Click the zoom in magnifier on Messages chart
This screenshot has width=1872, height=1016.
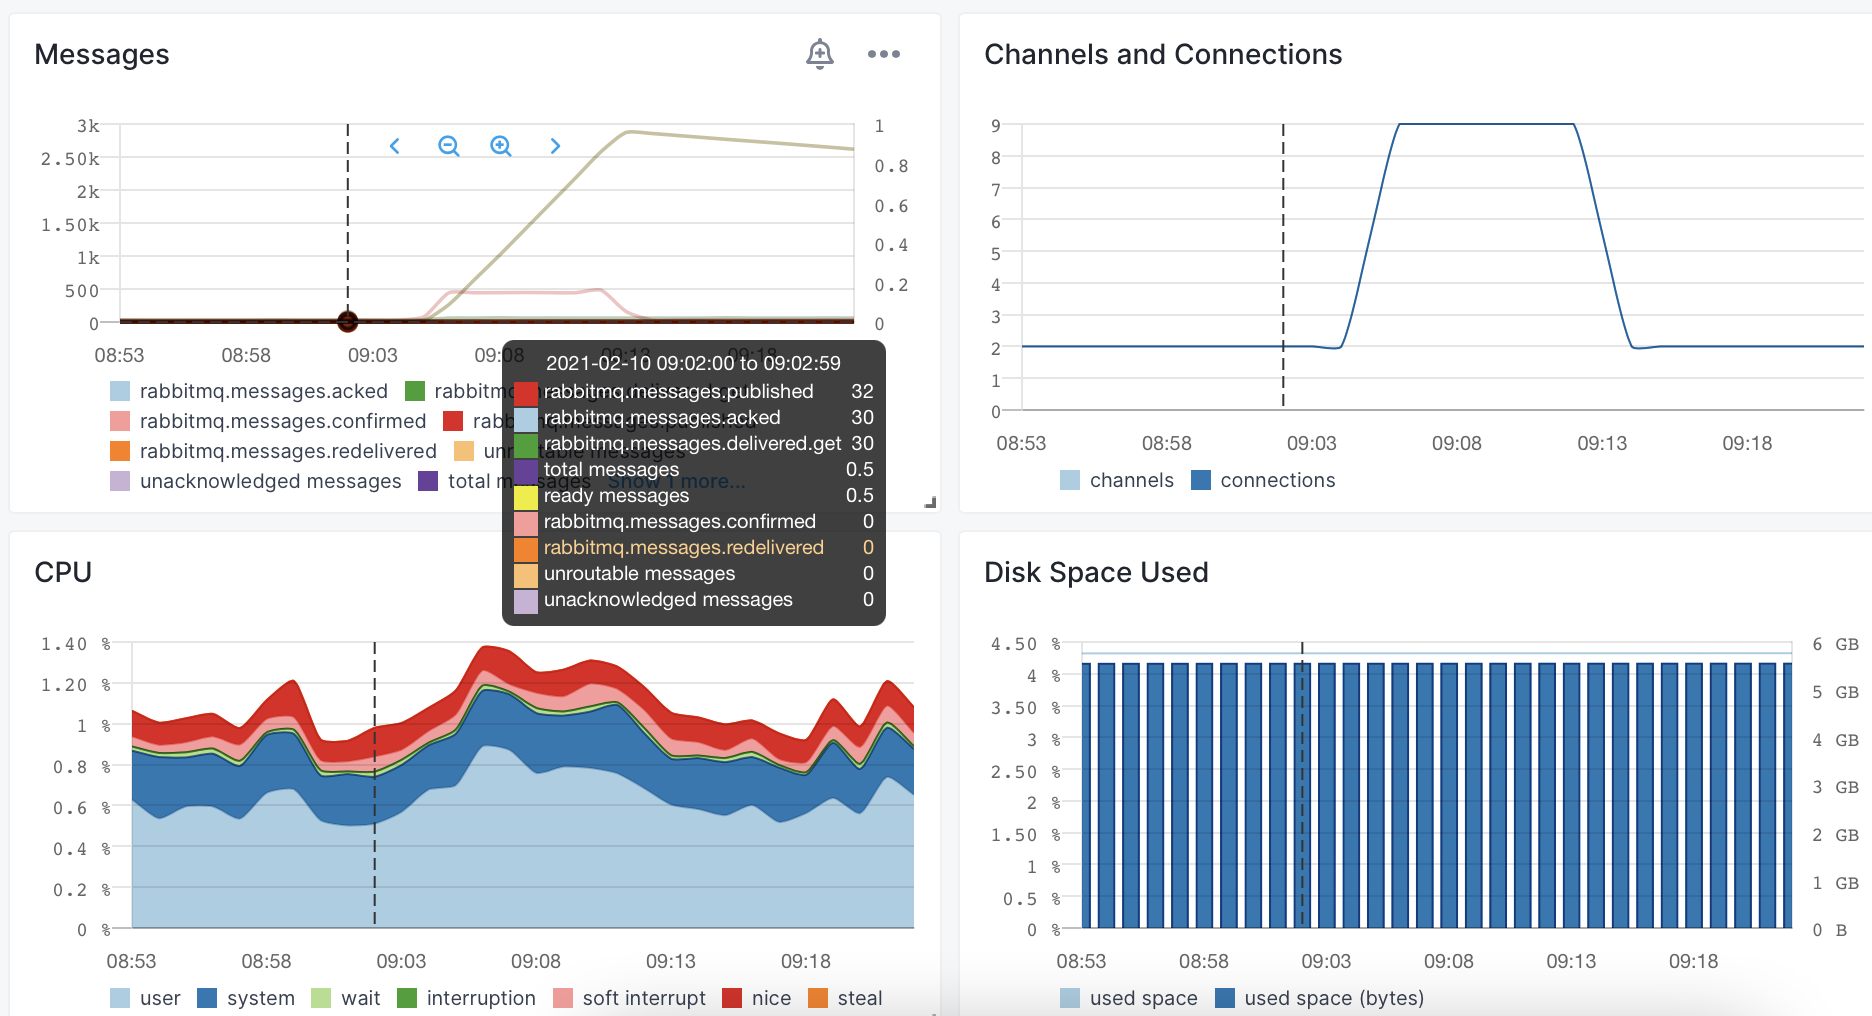(x=501, y=146)
